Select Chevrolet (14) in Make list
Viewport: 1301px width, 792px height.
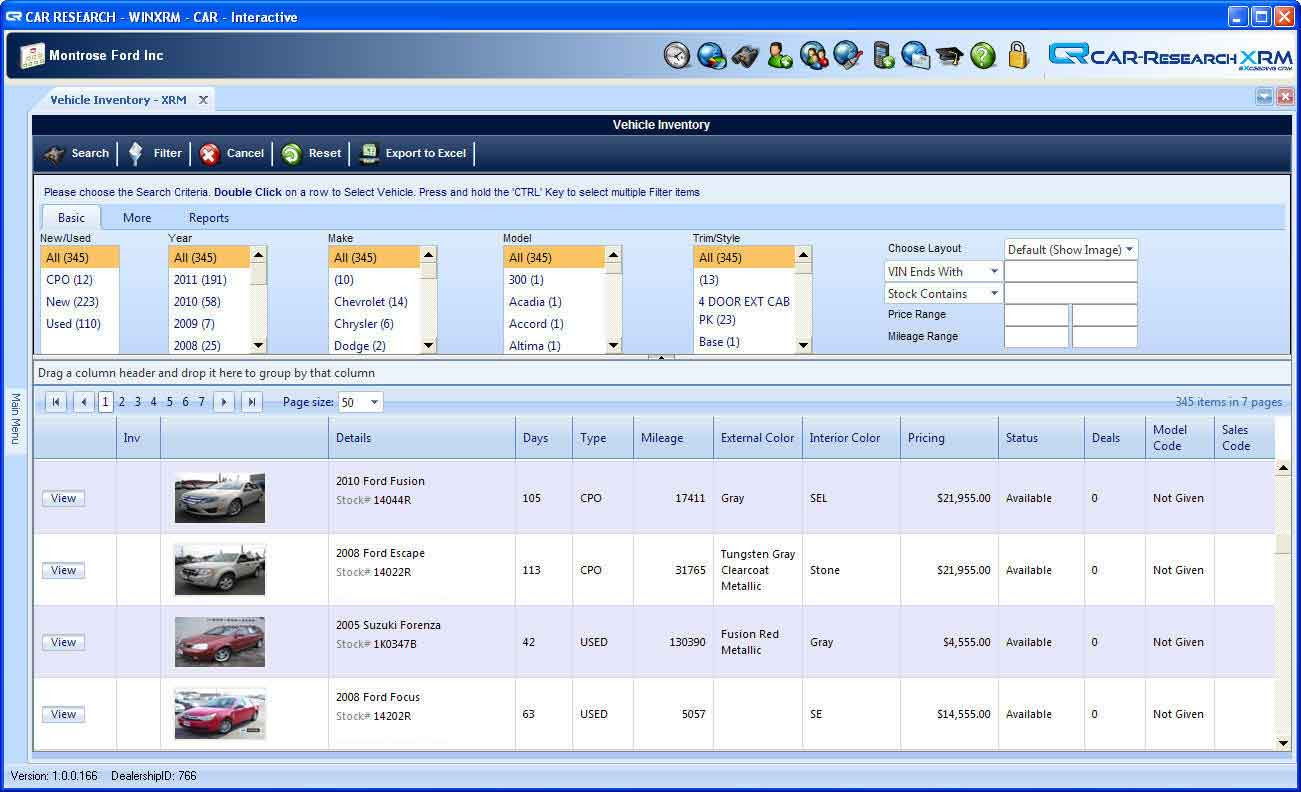(375, 302)
